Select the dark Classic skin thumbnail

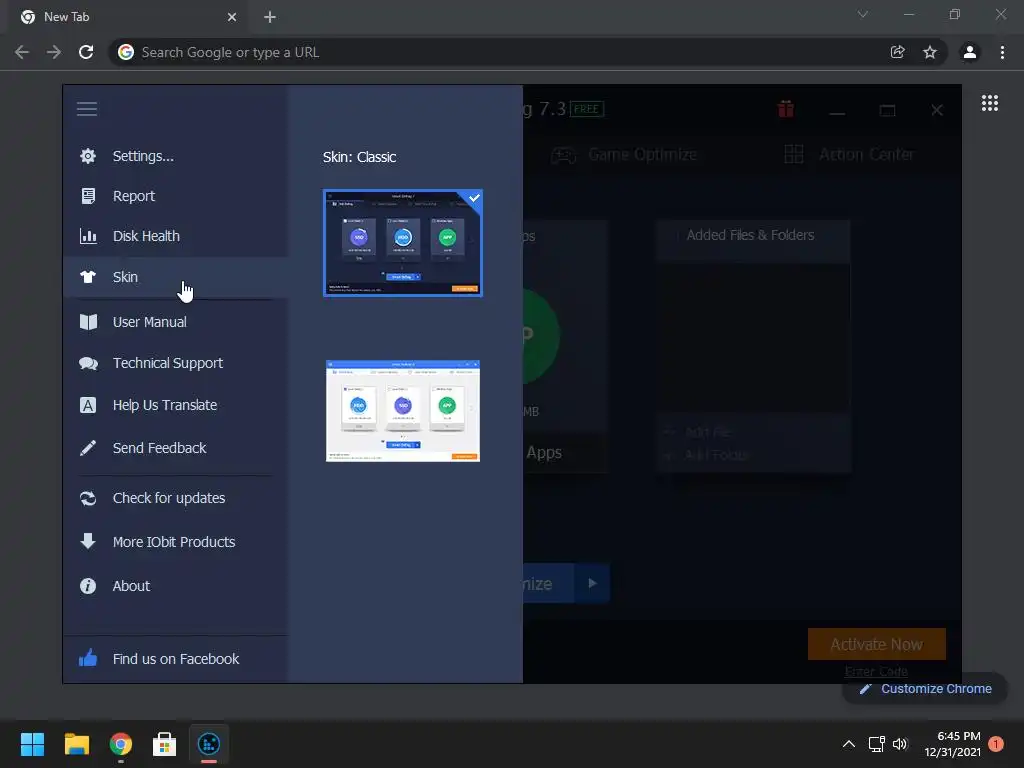coord(403,243)
